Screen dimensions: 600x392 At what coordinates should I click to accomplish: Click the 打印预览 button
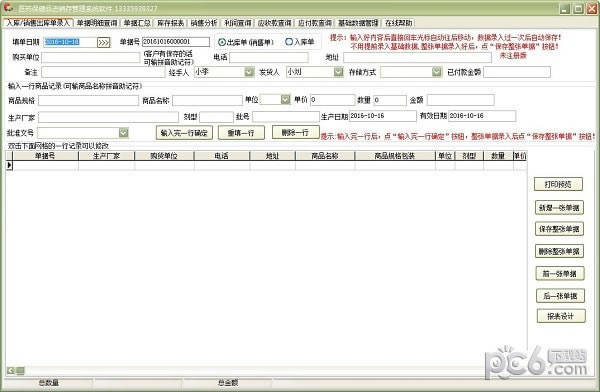558,184
